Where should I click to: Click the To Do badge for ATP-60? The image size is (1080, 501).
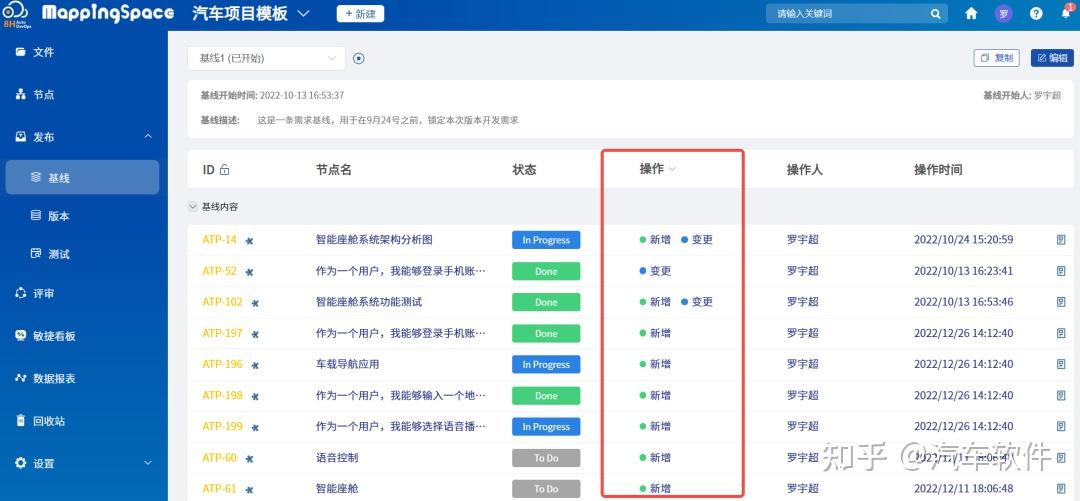click(x=546, y=458)
